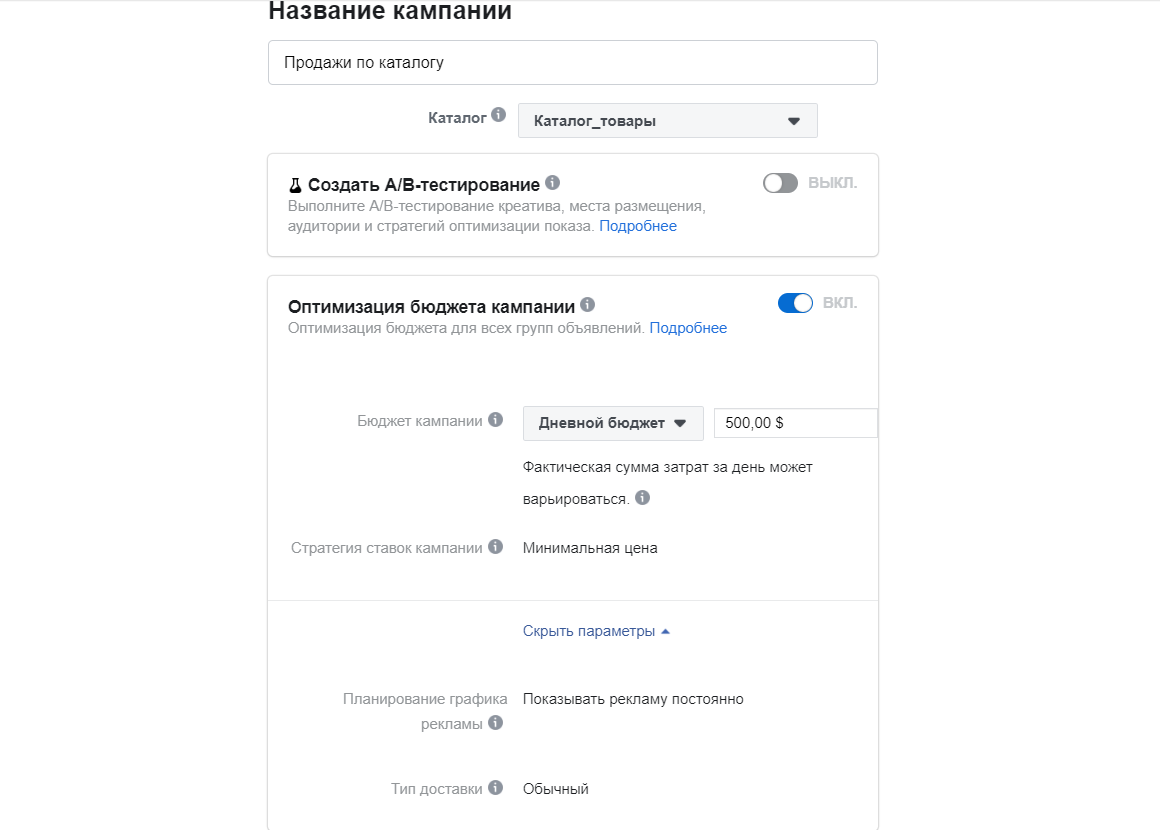
Task: Click Подробнее link under budget optimization
Action: (x=689, y=327)
